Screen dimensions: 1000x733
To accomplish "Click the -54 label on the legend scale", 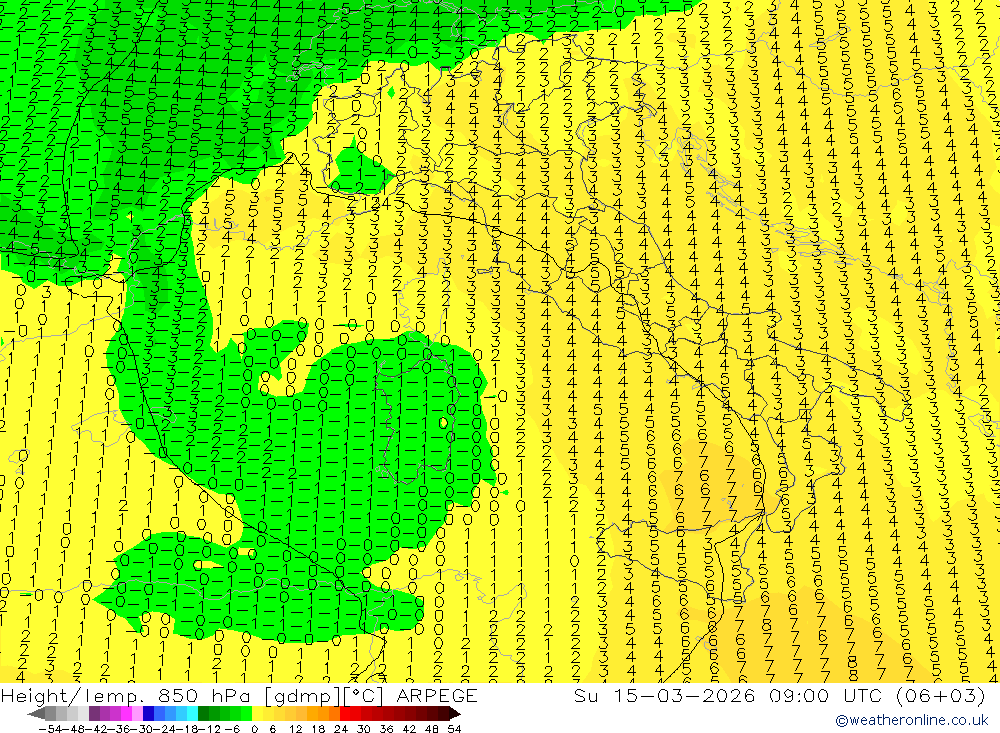I will click(50, 729).
